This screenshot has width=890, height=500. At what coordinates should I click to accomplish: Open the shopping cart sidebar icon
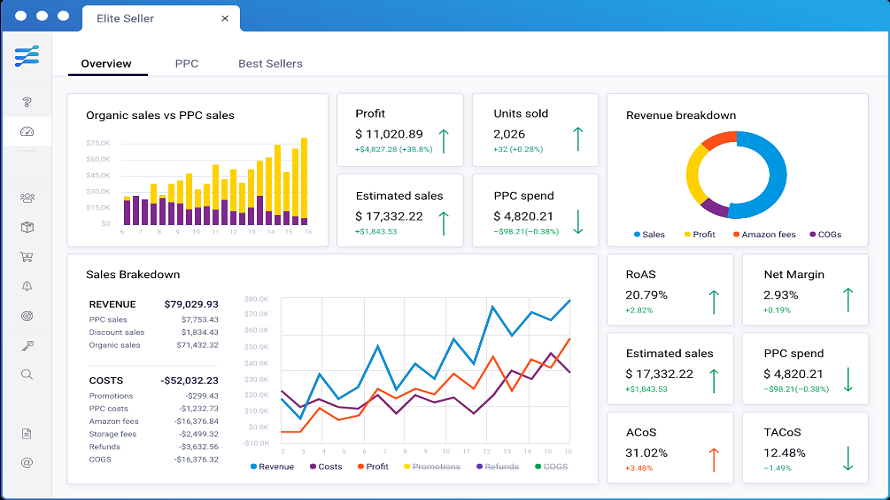27,257
